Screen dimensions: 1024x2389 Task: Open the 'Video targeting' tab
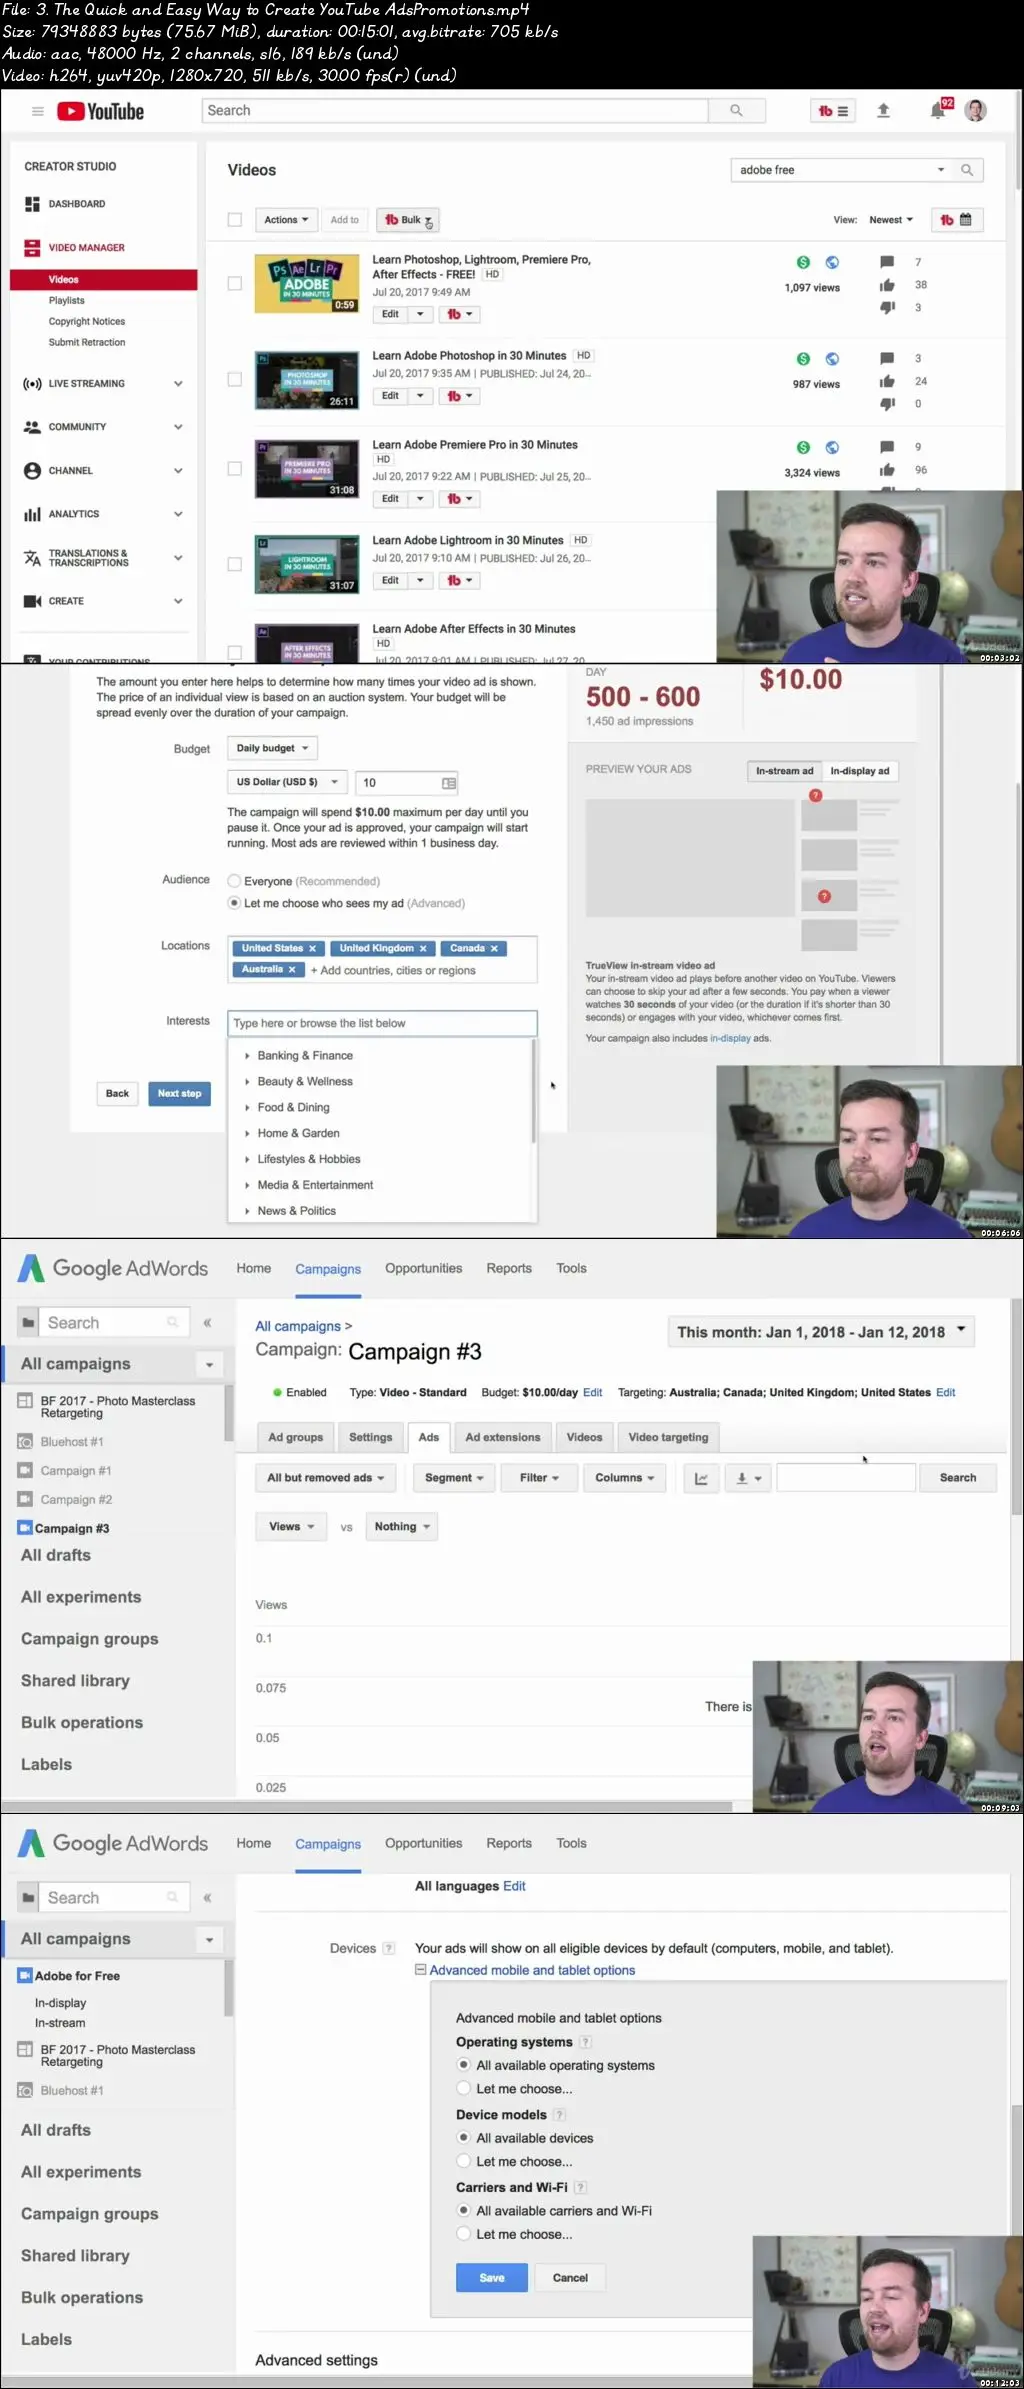[668, 1437]
